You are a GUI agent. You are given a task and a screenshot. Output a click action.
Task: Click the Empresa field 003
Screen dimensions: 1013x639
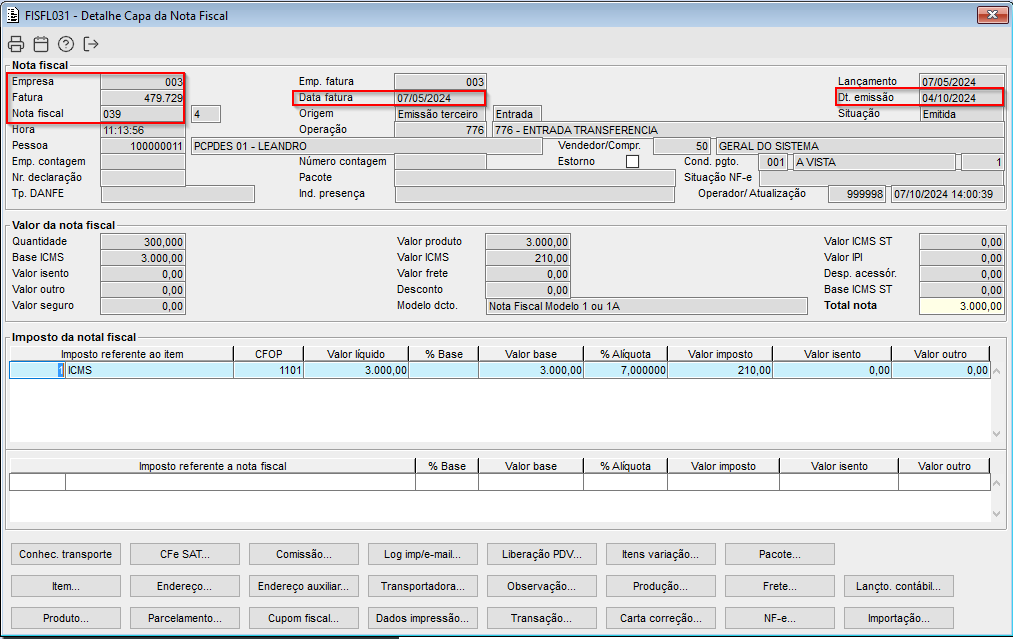[143, 82]
